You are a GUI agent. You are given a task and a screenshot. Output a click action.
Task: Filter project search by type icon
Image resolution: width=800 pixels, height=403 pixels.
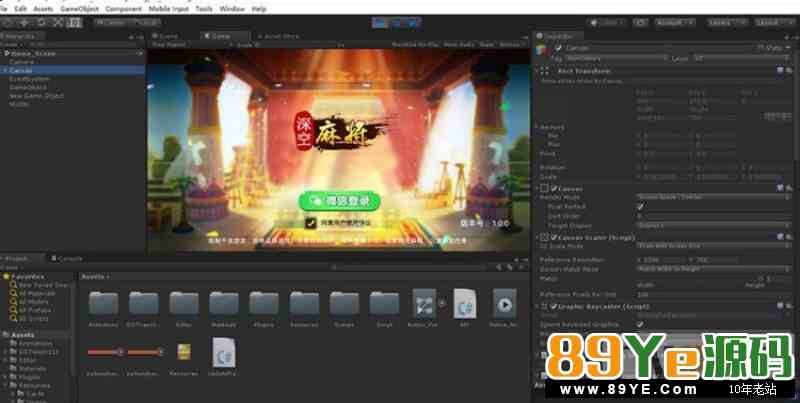click(499, 267)
